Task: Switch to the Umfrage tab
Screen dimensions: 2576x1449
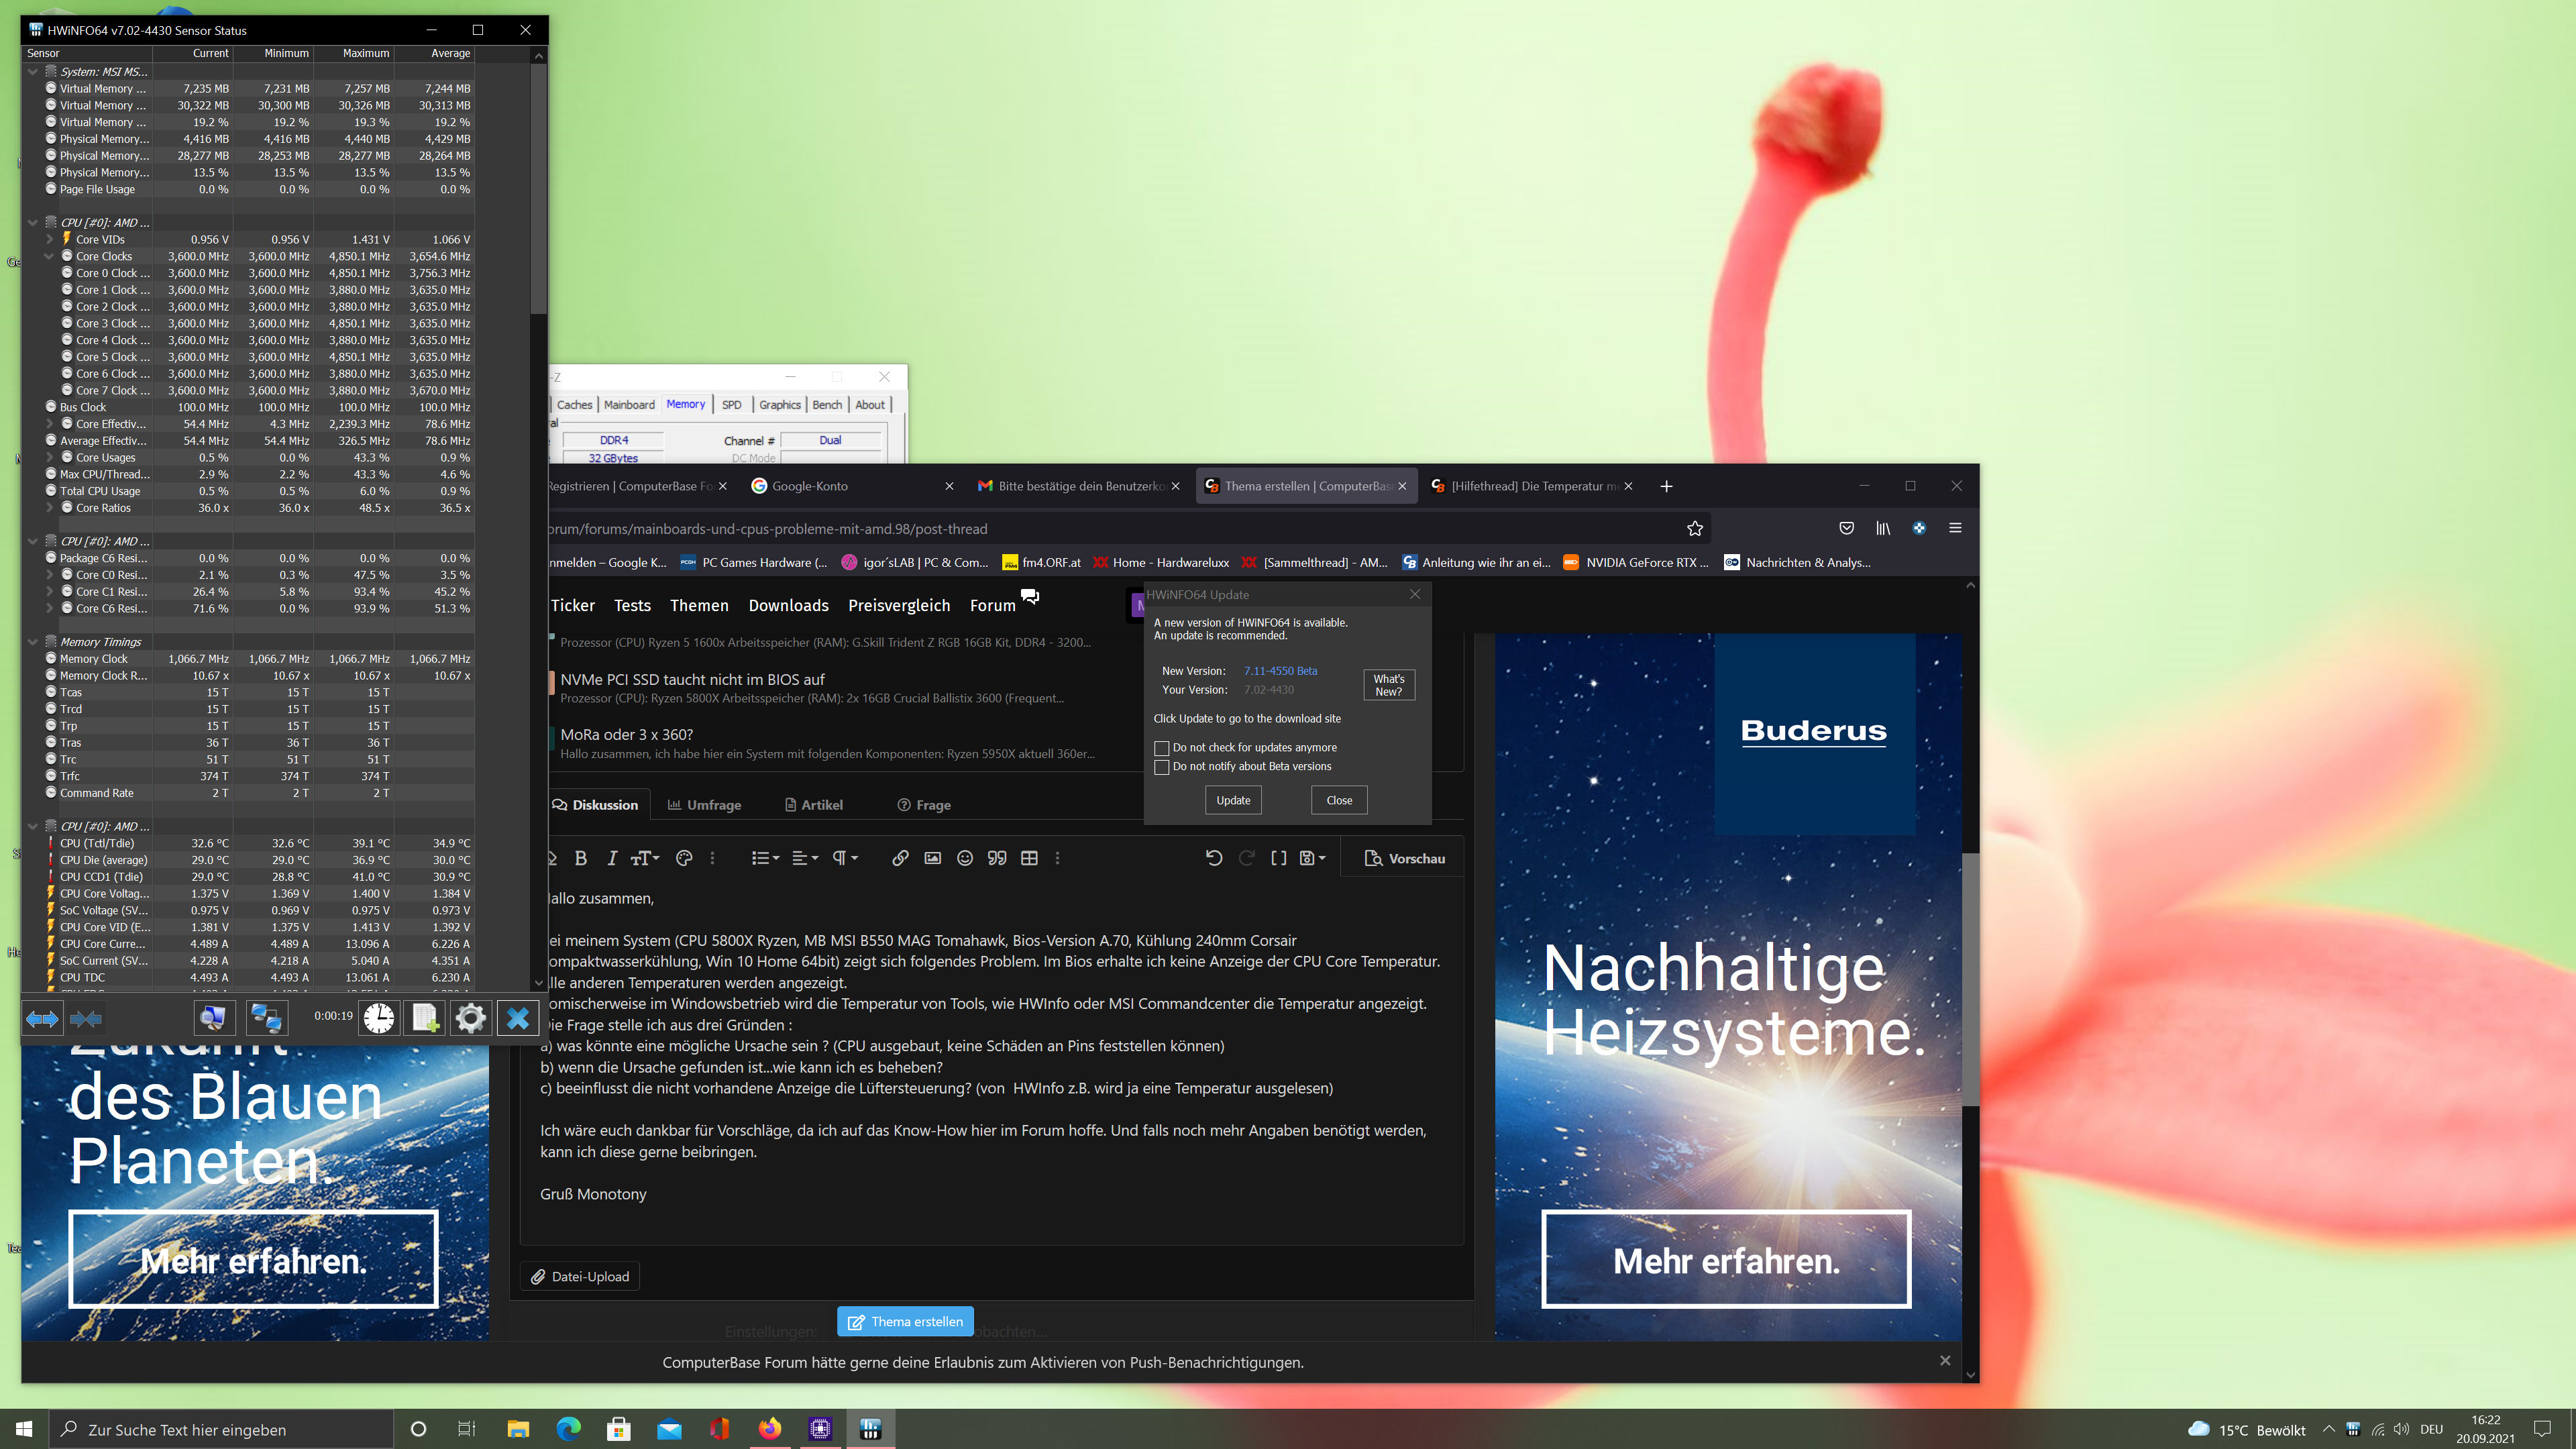Action: tap(704, 805)
